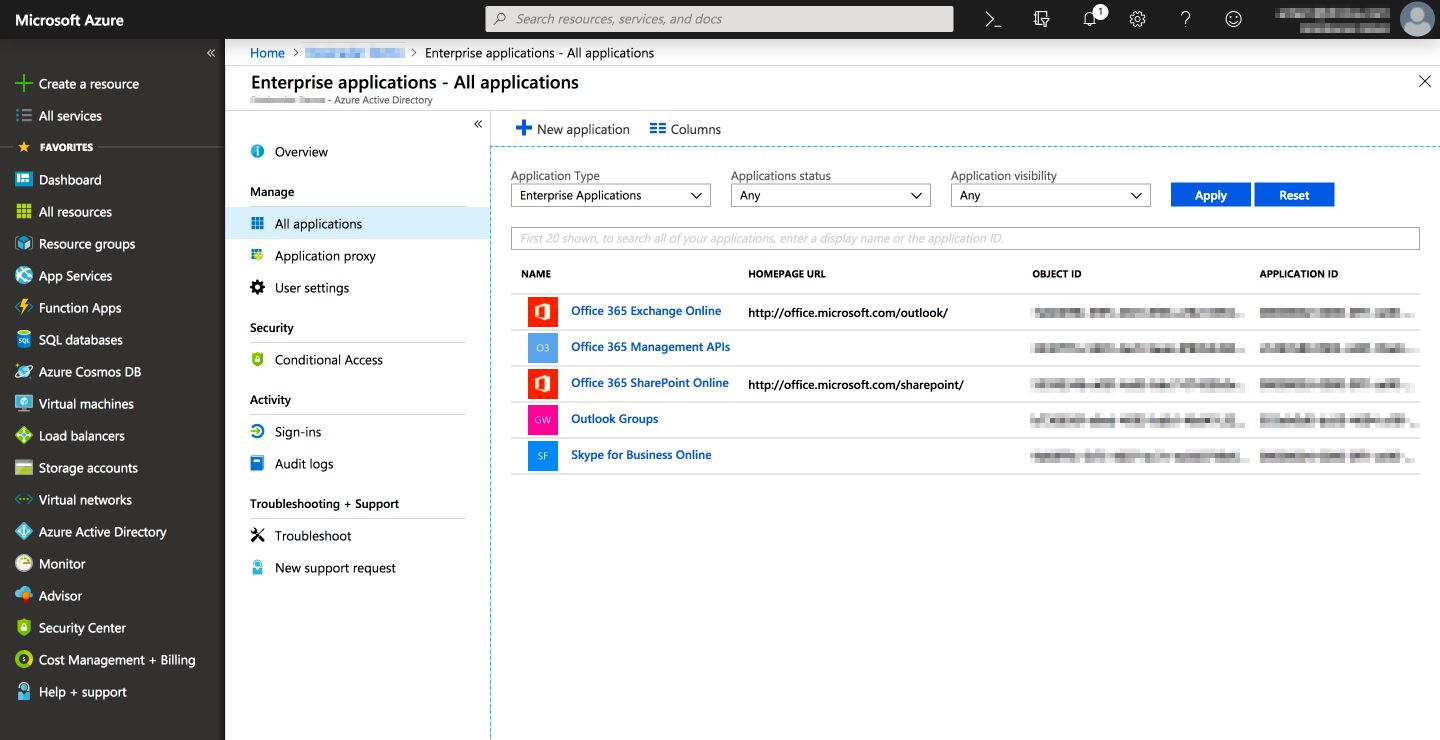Image resolution: width=1440 pixels, height=740 pixels.
Task: Open directory and subscription filter icon
Action: [1041, 19]
